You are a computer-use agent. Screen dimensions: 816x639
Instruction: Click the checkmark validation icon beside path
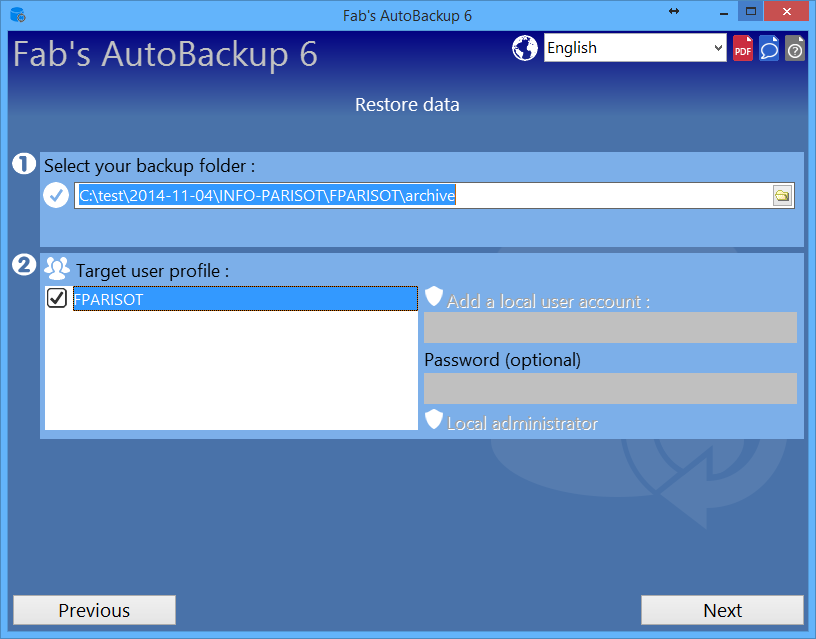point(56,196)
